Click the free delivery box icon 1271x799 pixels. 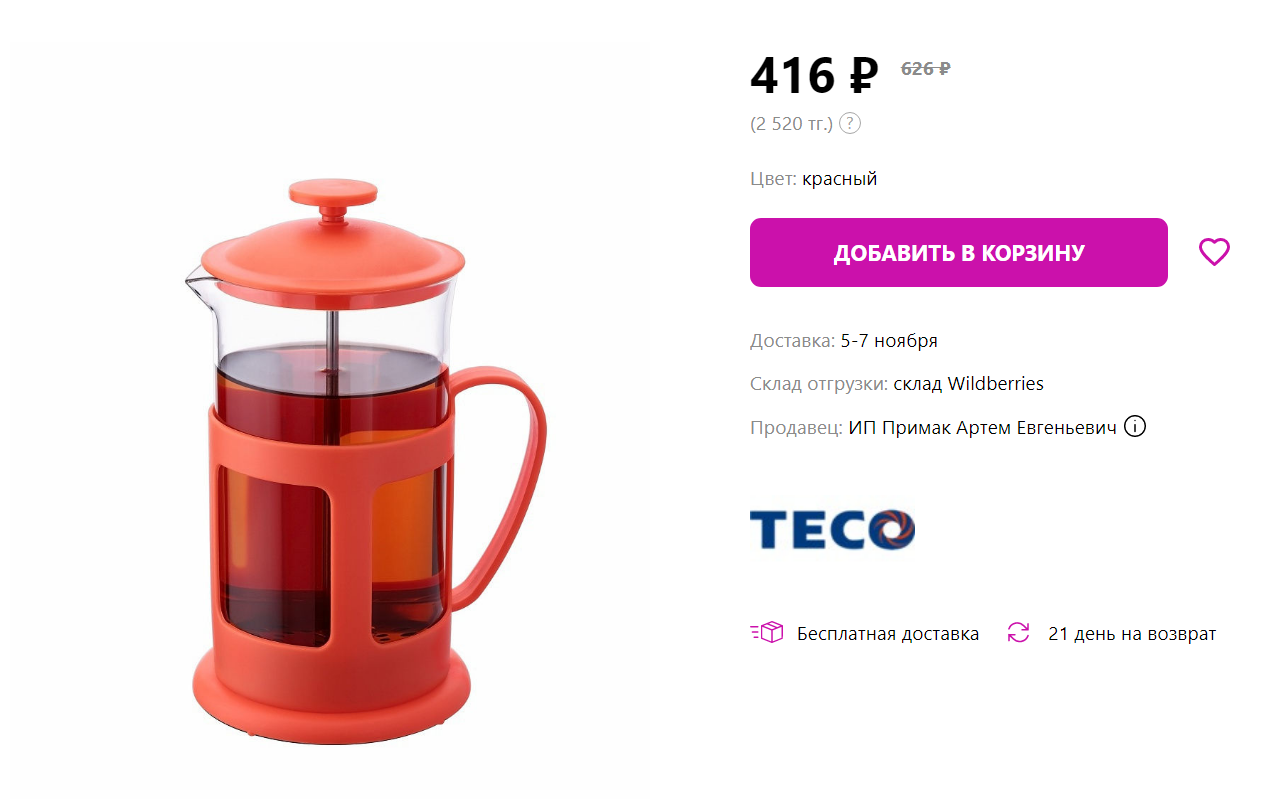coord(767,633)
